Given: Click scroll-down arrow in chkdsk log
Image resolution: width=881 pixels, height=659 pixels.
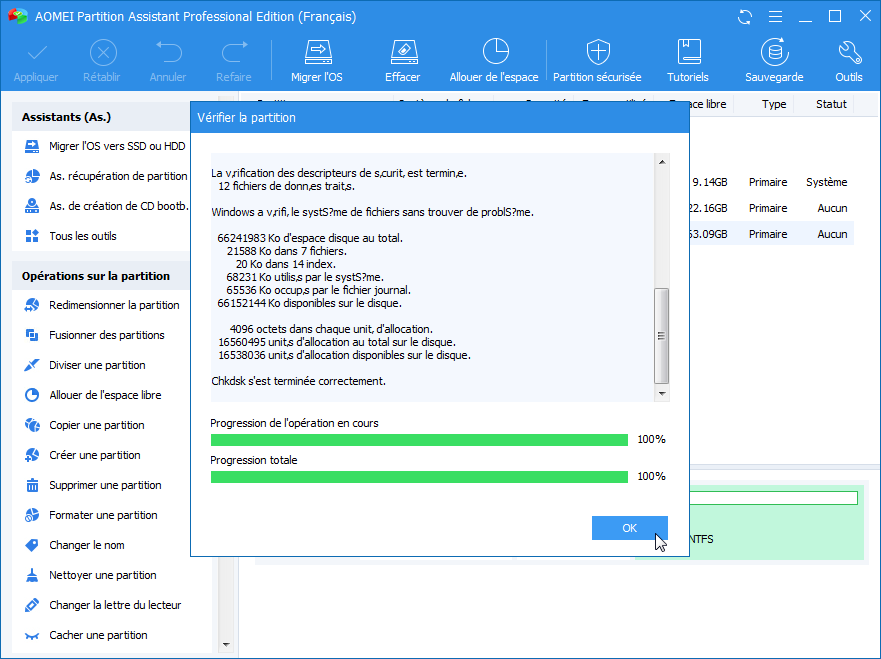Looking at the screenshot, I should [x=662, y=394].
